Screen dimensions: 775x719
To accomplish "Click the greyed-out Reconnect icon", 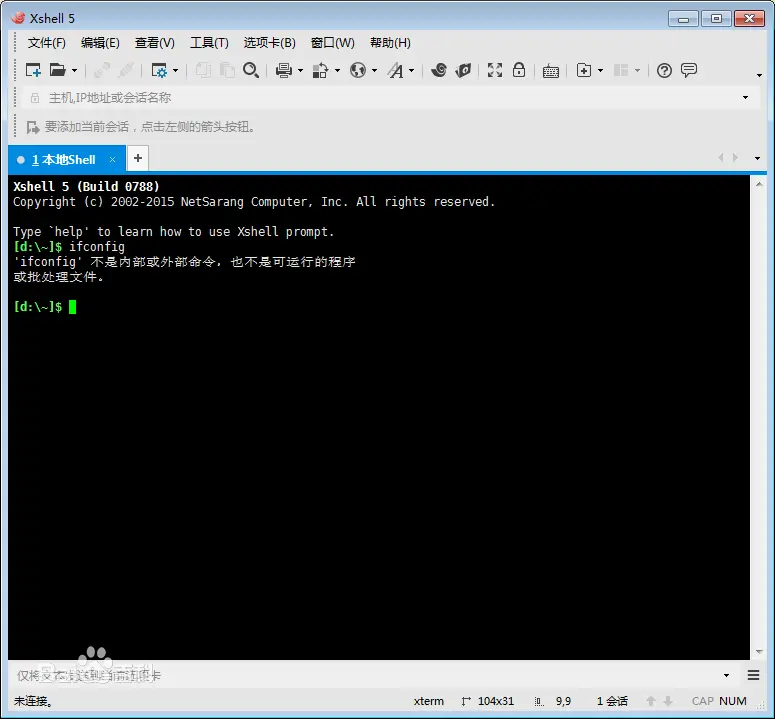I will click(126, 70).
